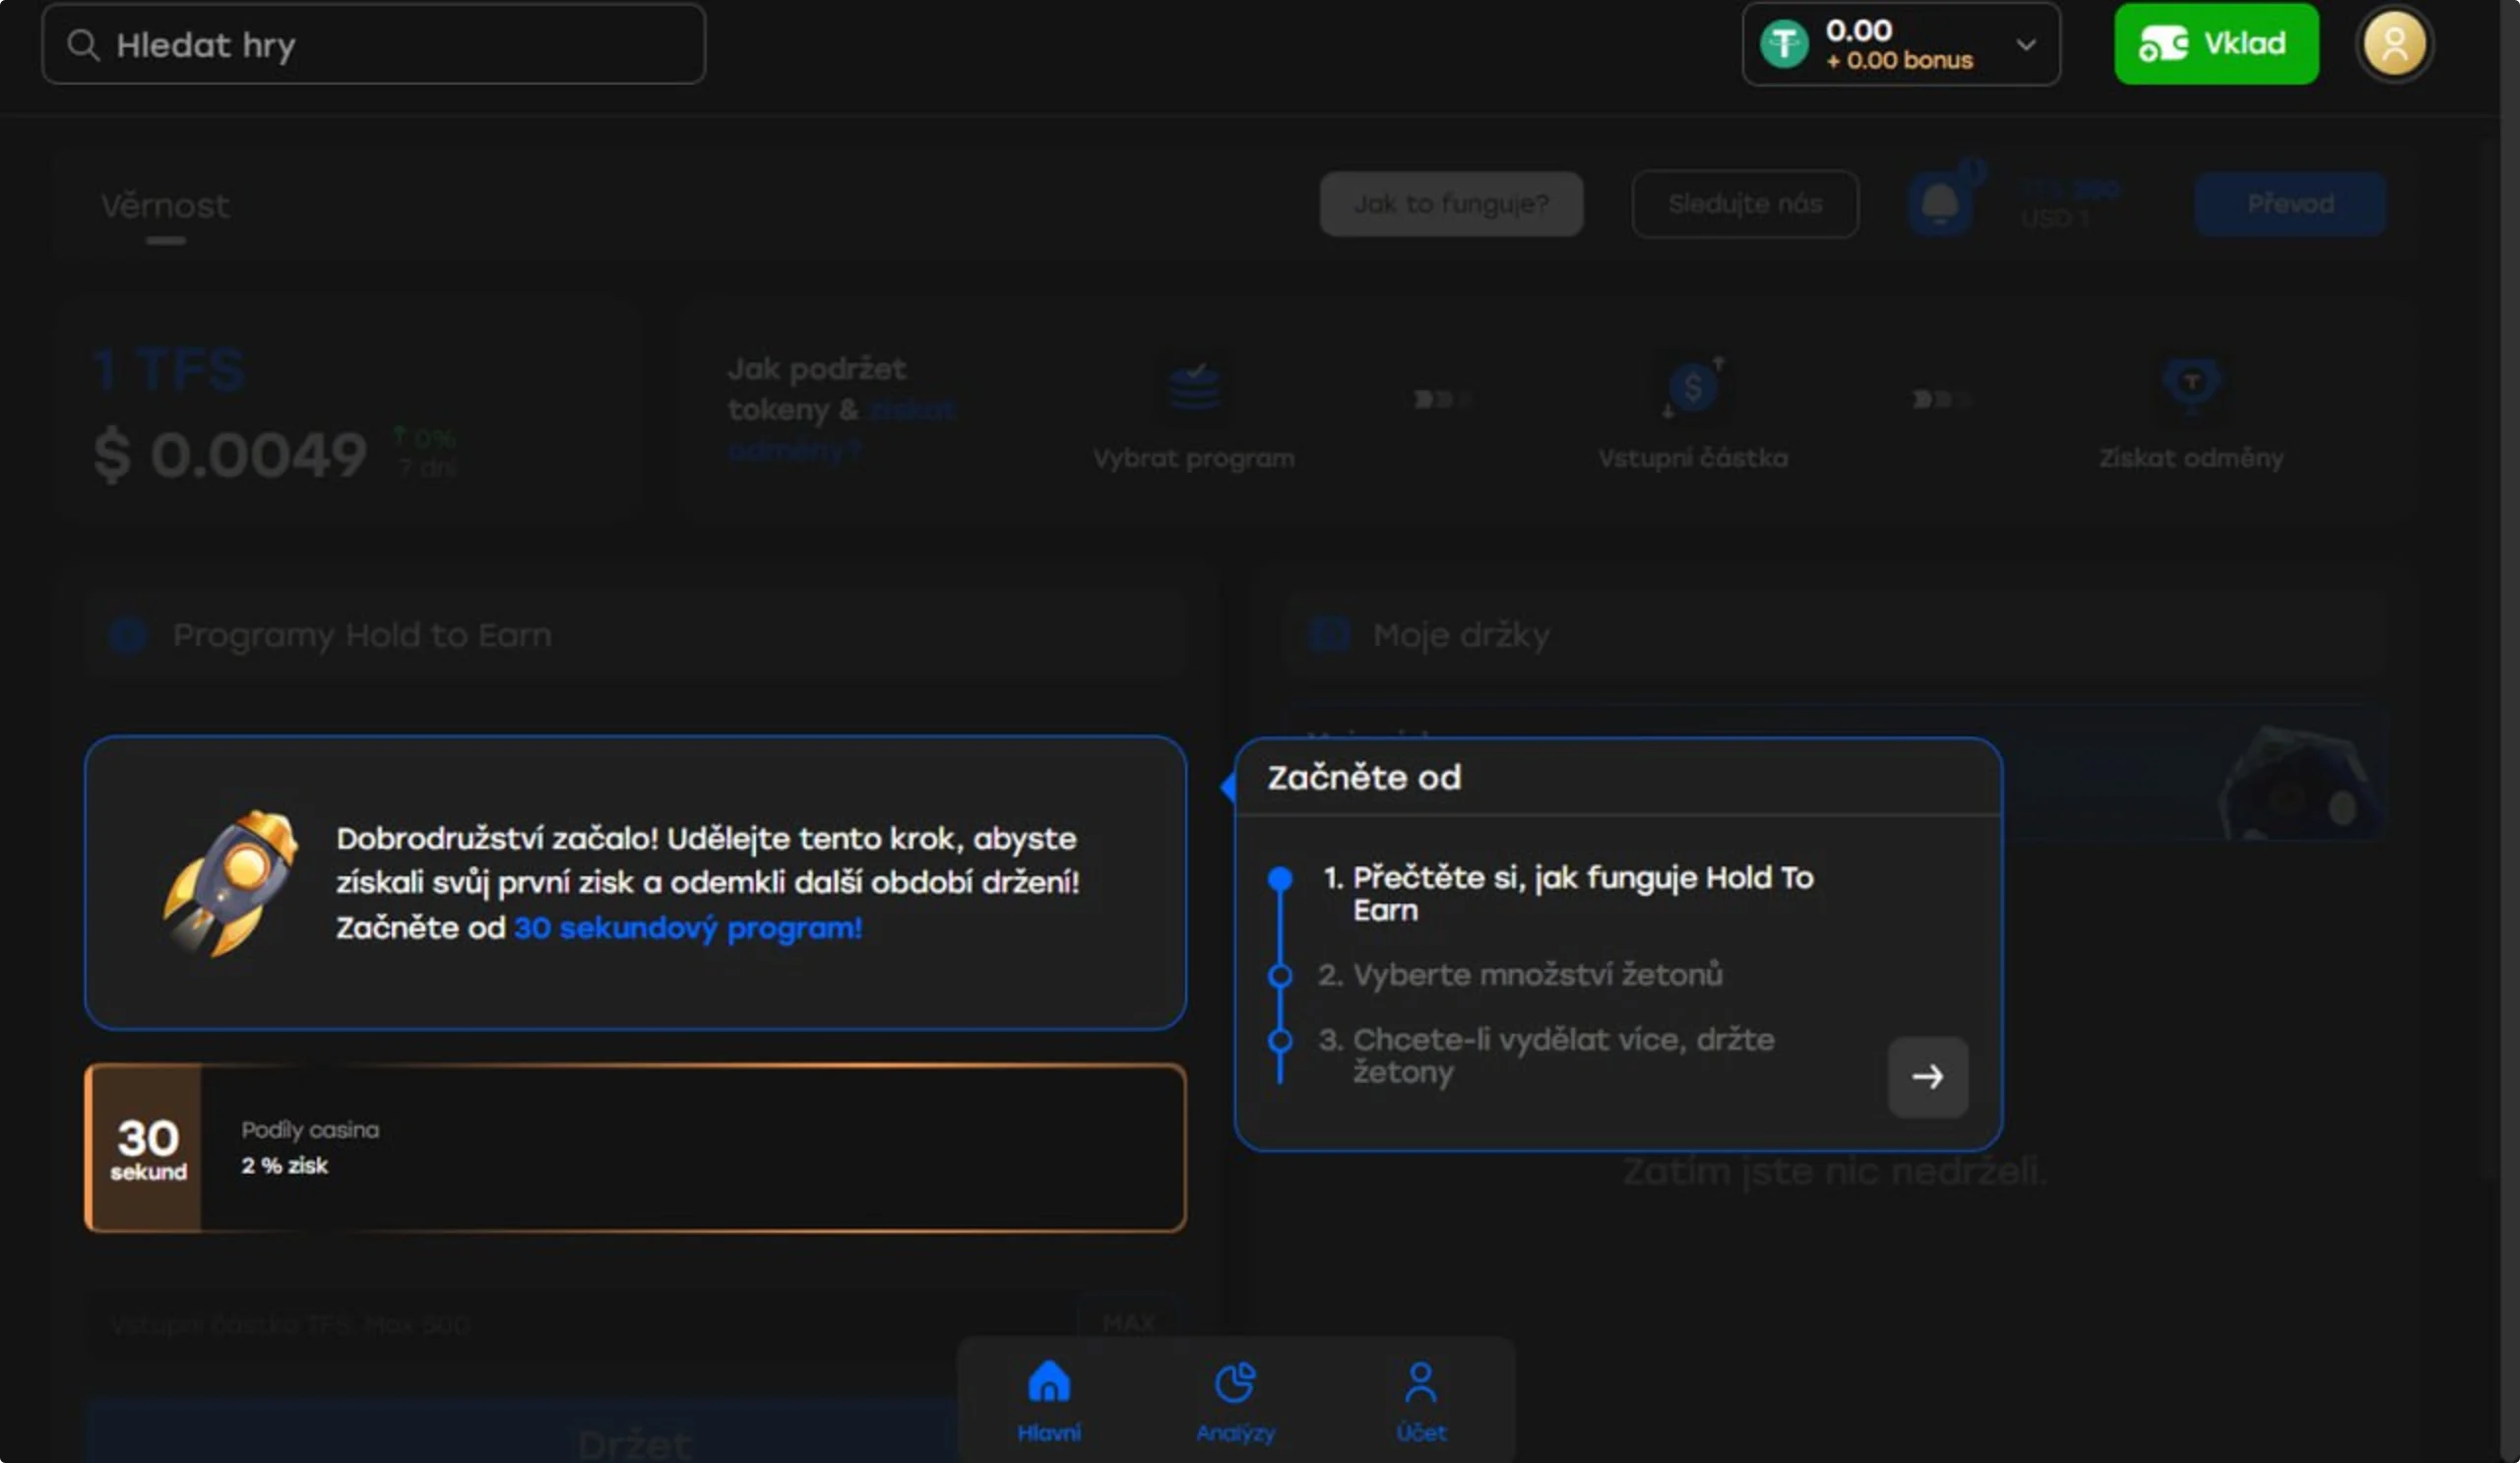The width and height of the screenshot is (2520, 1463).
Task: Select tutorial step 1 radio marker
Action: pyautogui.click(x=1280, y=879)
